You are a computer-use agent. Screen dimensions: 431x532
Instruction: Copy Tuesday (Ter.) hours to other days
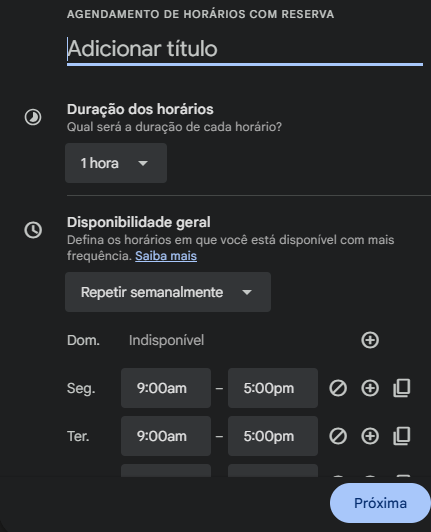(x=402, y=436)
